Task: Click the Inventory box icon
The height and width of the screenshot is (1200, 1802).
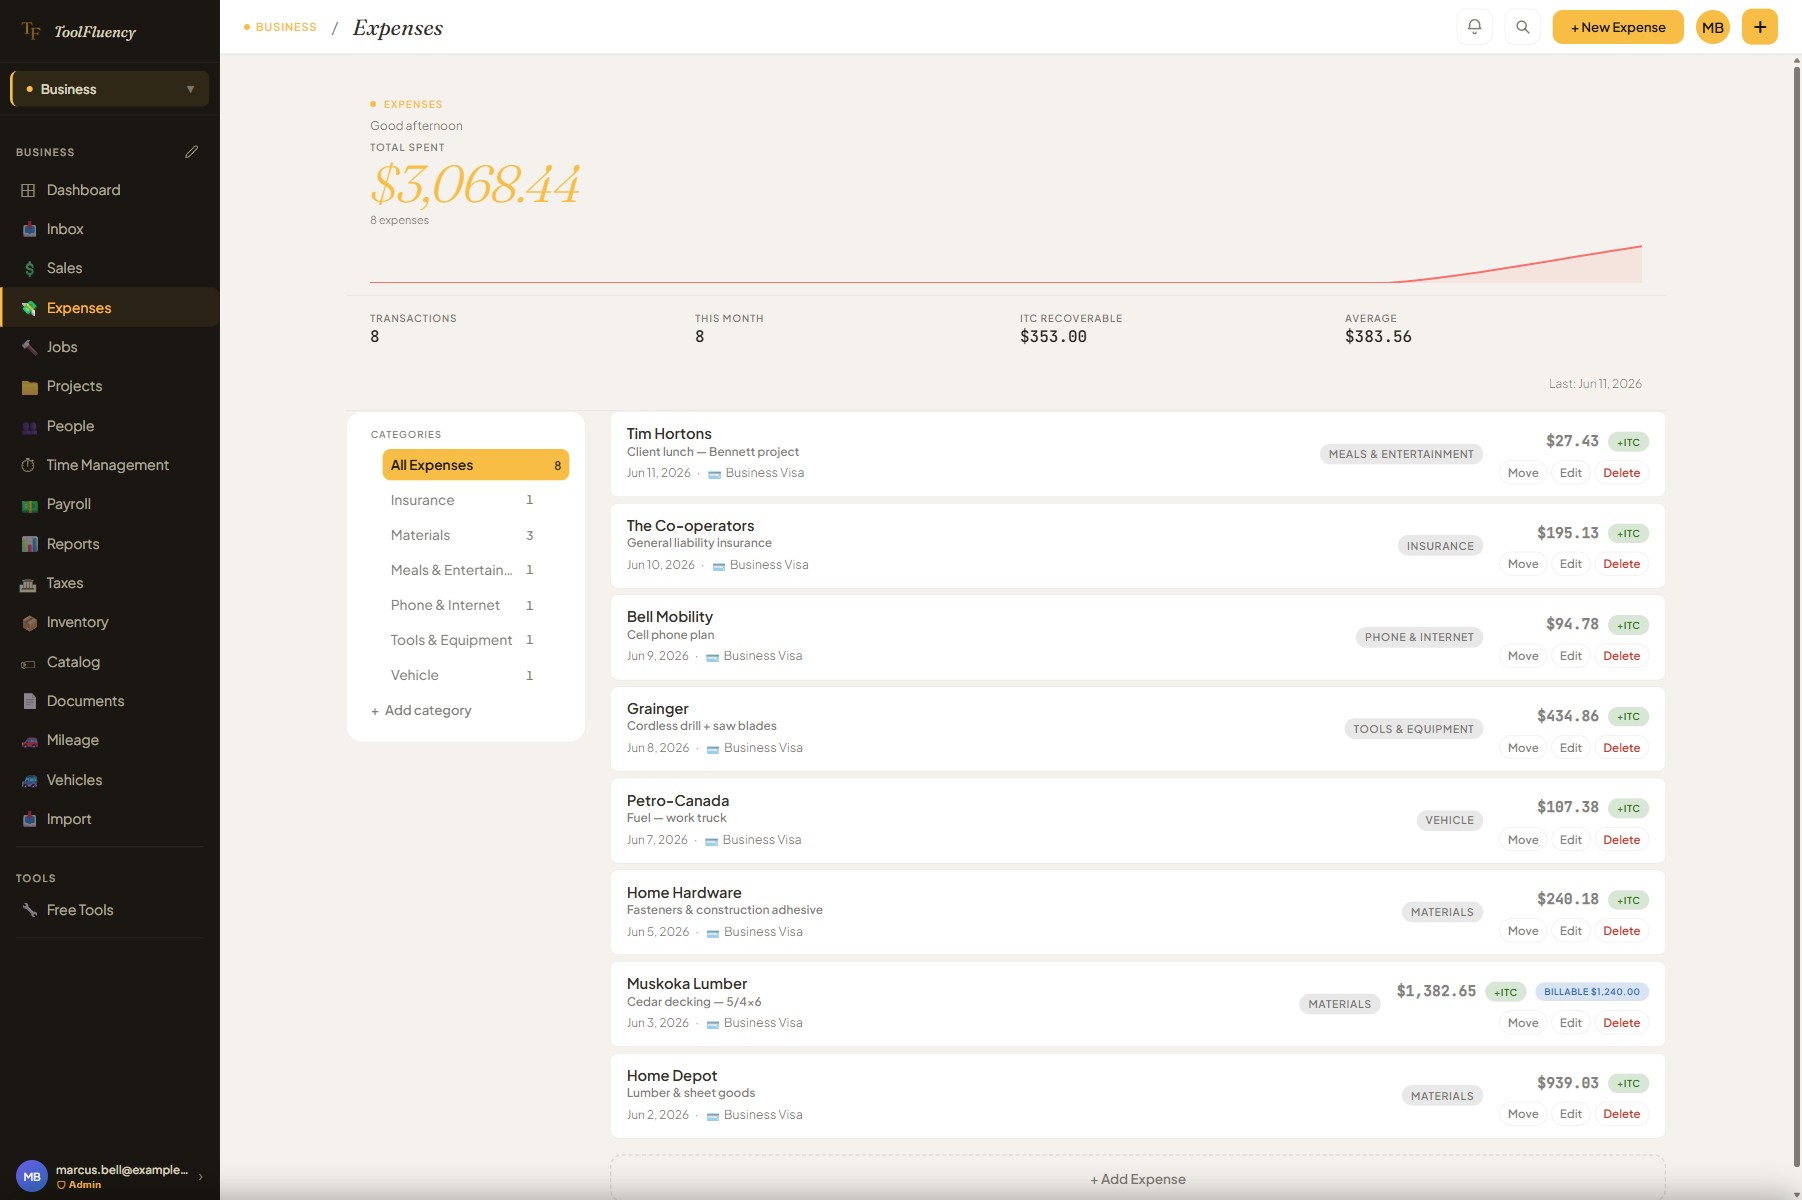Action: (x=29, y=622)
